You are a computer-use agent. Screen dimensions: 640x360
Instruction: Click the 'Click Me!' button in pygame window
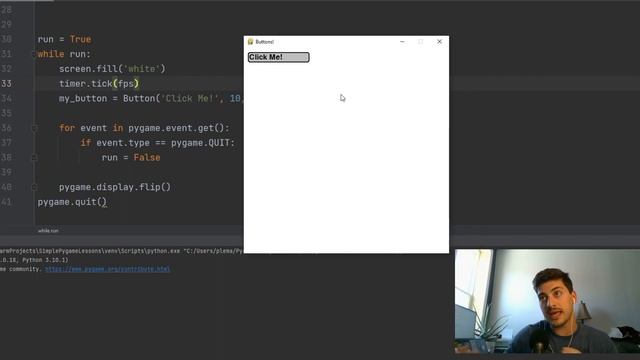point(278,57)
